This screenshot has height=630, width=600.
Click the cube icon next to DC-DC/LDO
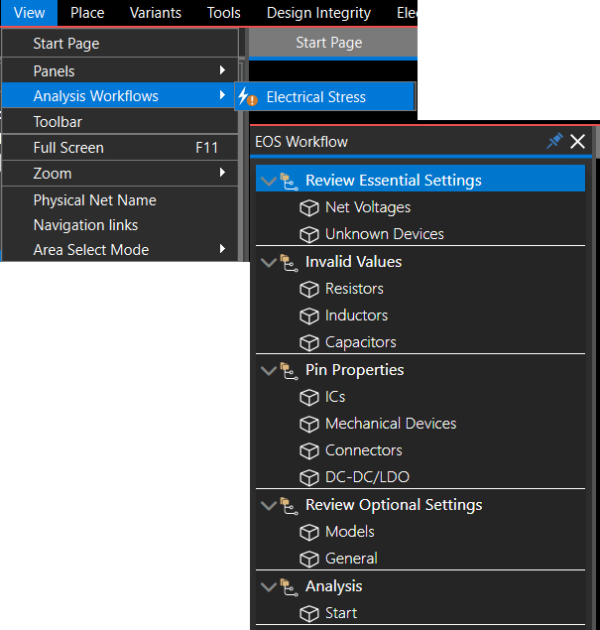click(x=309, y=477)
